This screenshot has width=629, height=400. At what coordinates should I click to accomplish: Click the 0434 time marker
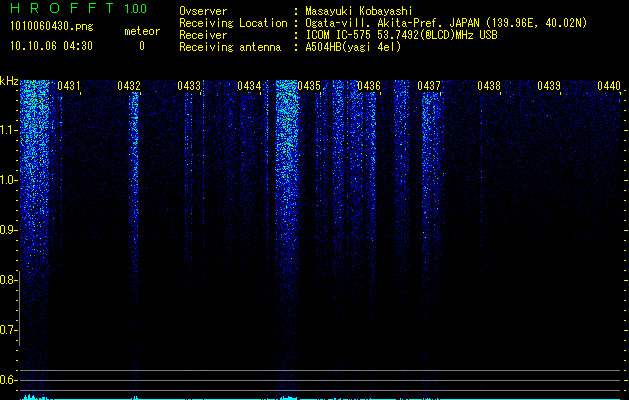click(x=249, y=86)
